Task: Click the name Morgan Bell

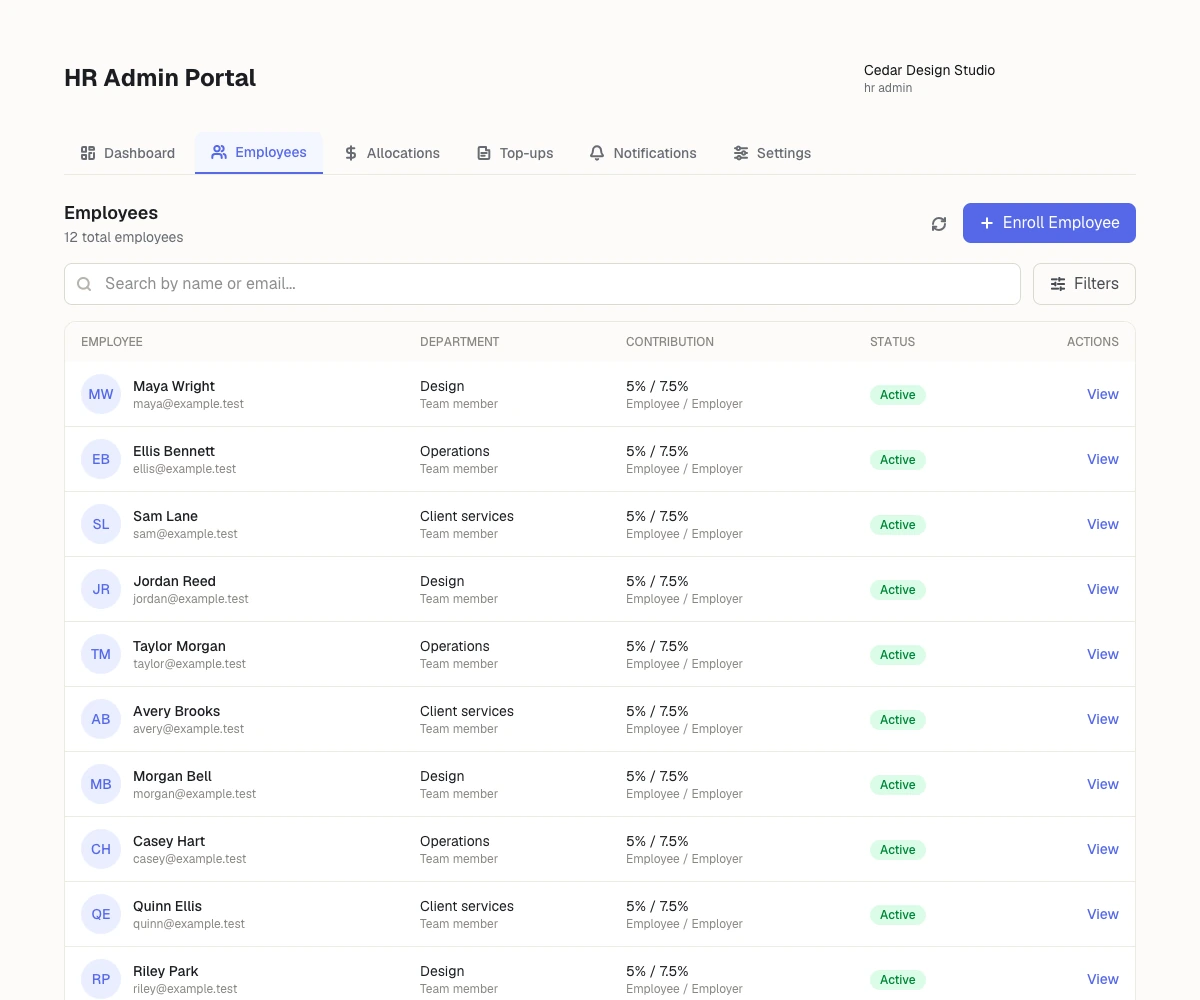Action: [172, 776]
